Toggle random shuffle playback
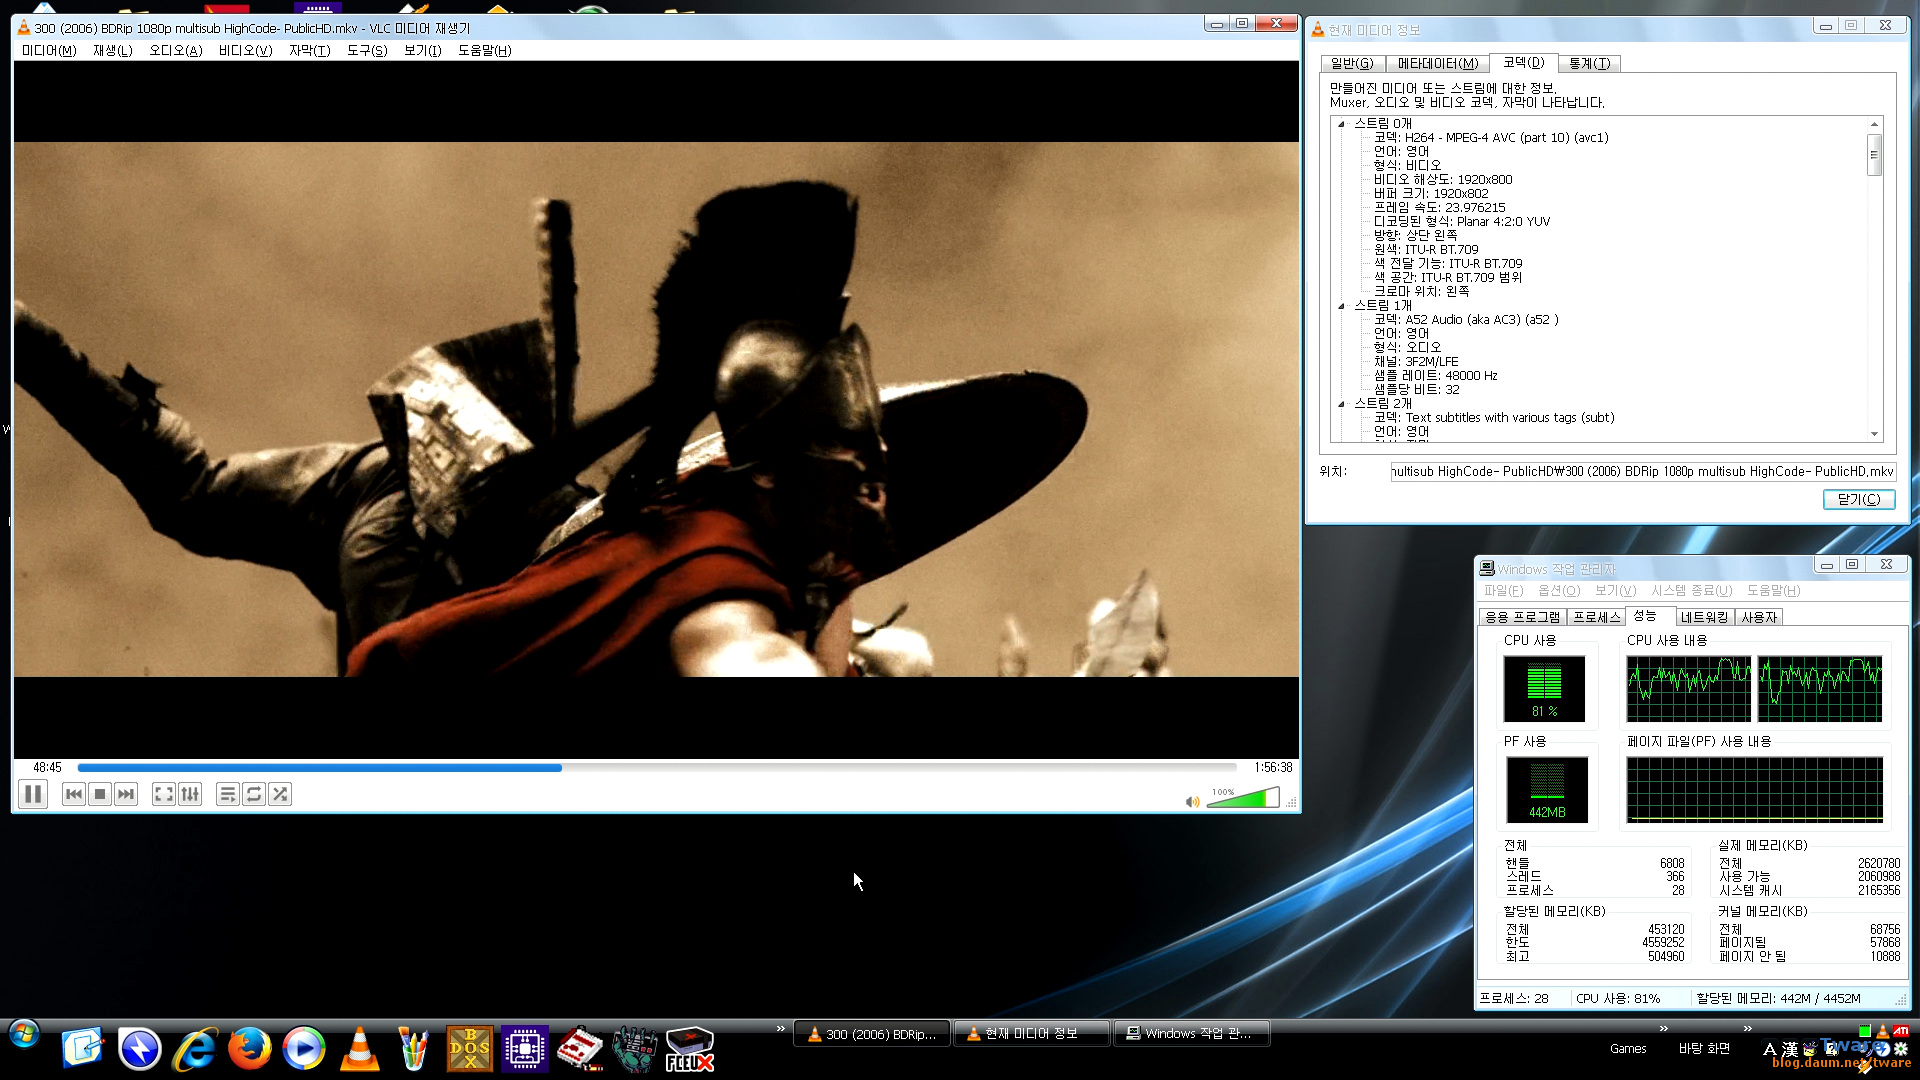 [x=280, y=794]
